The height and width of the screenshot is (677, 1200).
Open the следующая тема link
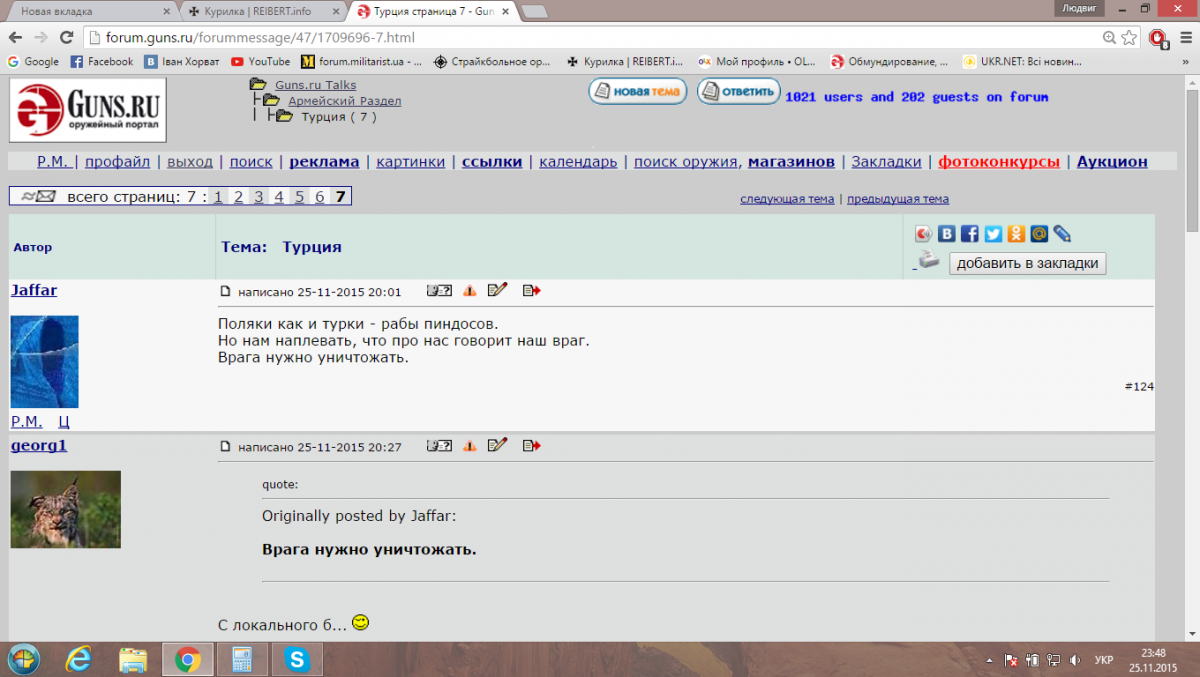787,199
